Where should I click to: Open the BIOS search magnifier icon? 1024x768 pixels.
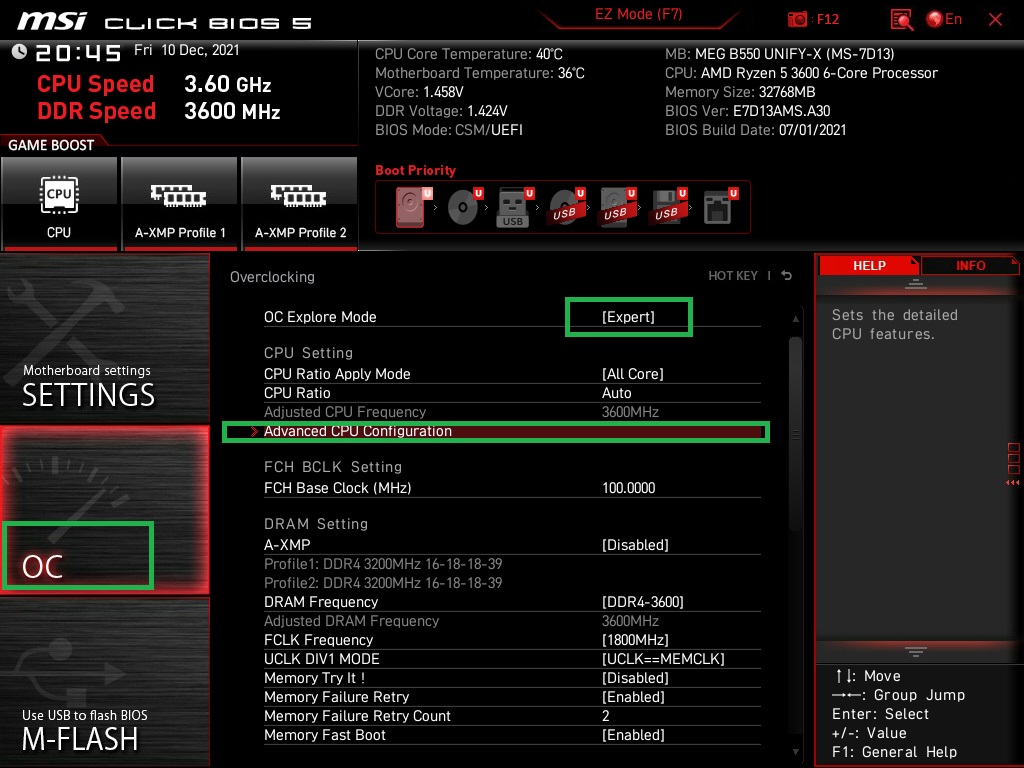pos(902,20)
